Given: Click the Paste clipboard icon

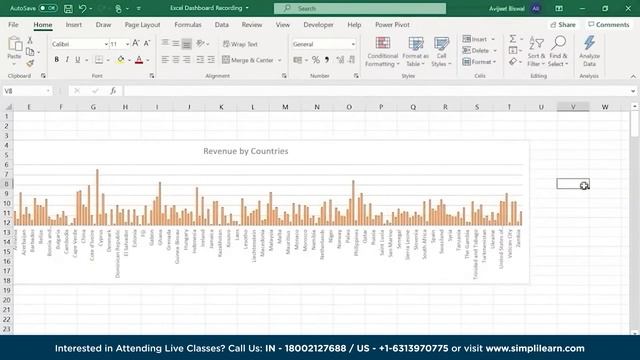Looking at the screenshot, I should 15,44.
